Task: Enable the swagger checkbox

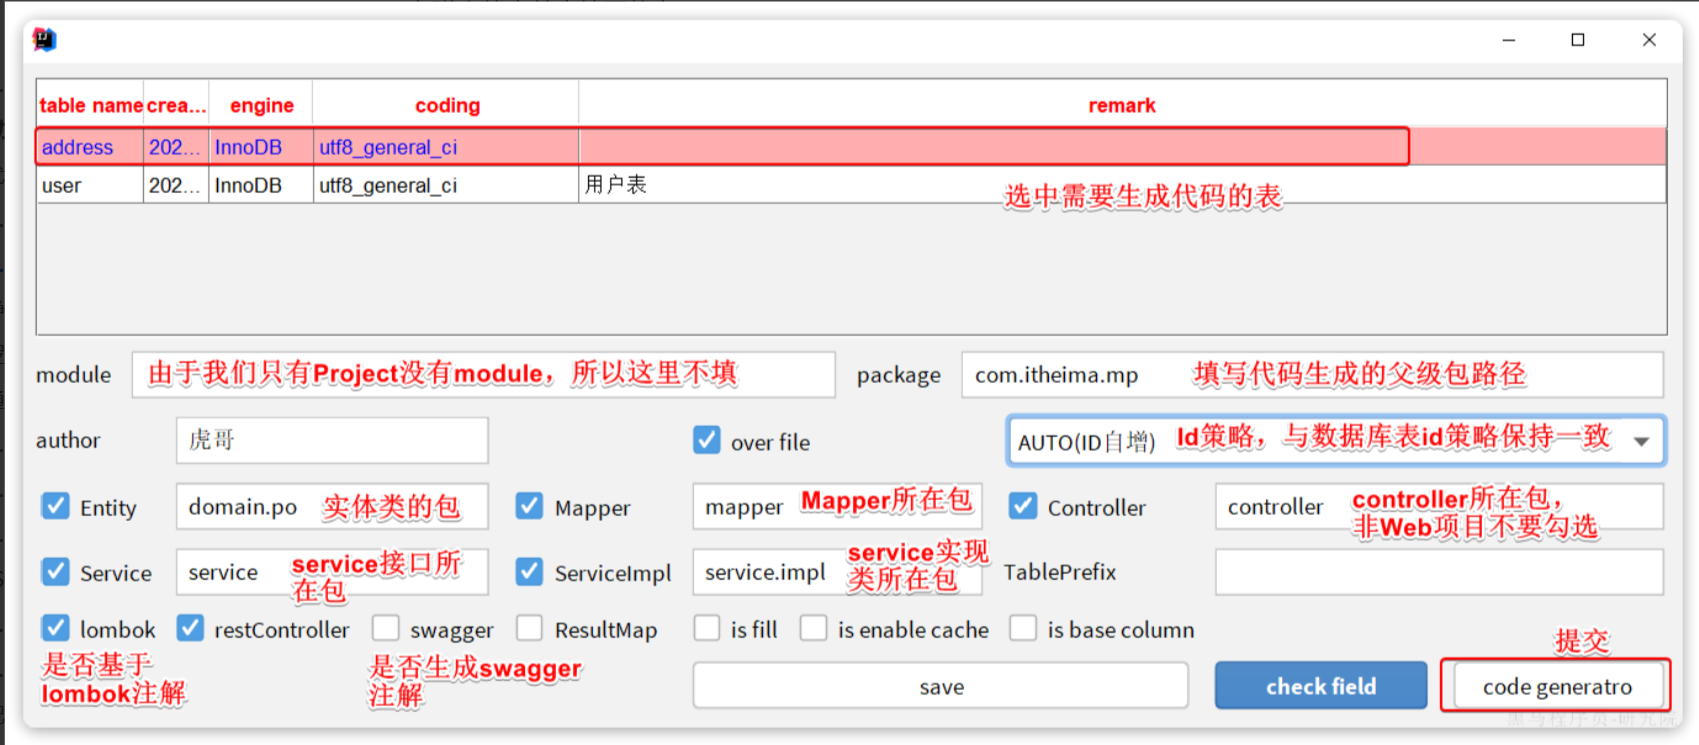Action: click(386, 628)
